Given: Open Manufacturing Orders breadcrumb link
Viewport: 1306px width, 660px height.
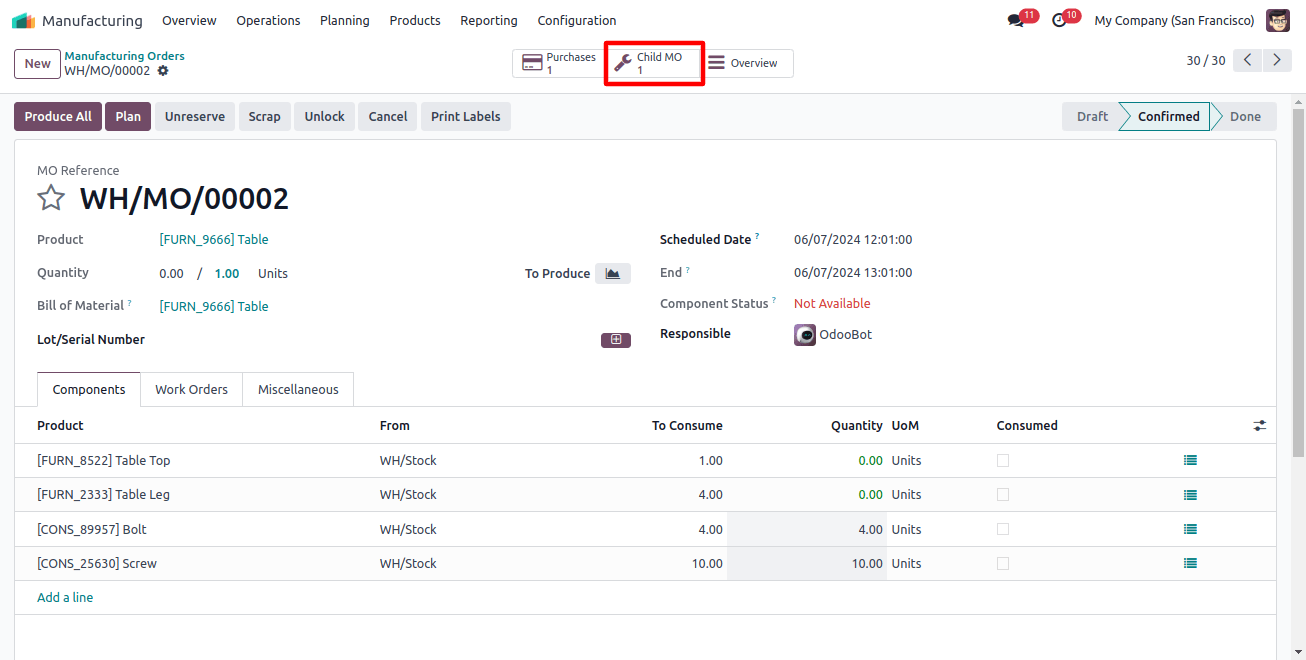Looking at the screenshot, I should (124, 56).
